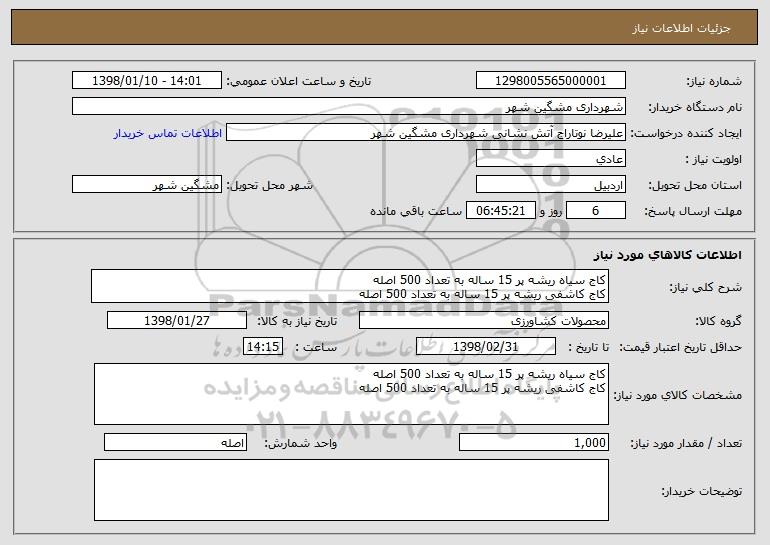Click the delivery province field اردبیل

(x=550, y=185)
